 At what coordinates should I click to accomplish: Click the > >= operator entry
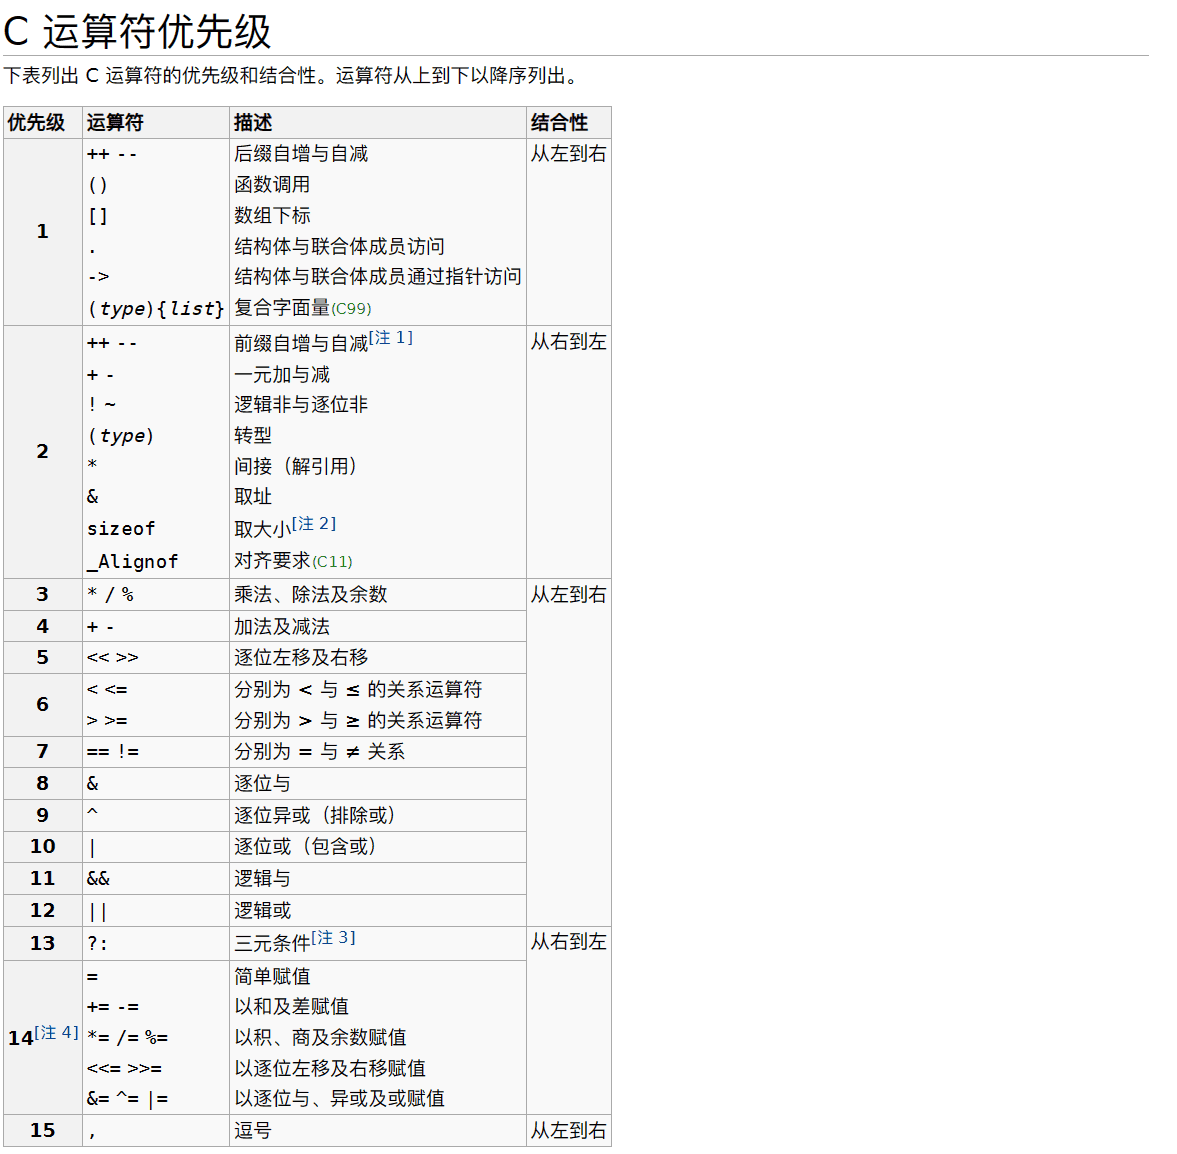tap(107, 721)
